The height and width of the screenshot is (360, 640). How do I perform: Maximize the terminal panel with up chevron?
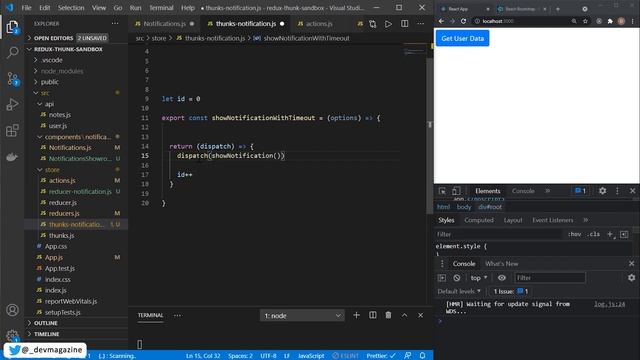pos(404,315)
